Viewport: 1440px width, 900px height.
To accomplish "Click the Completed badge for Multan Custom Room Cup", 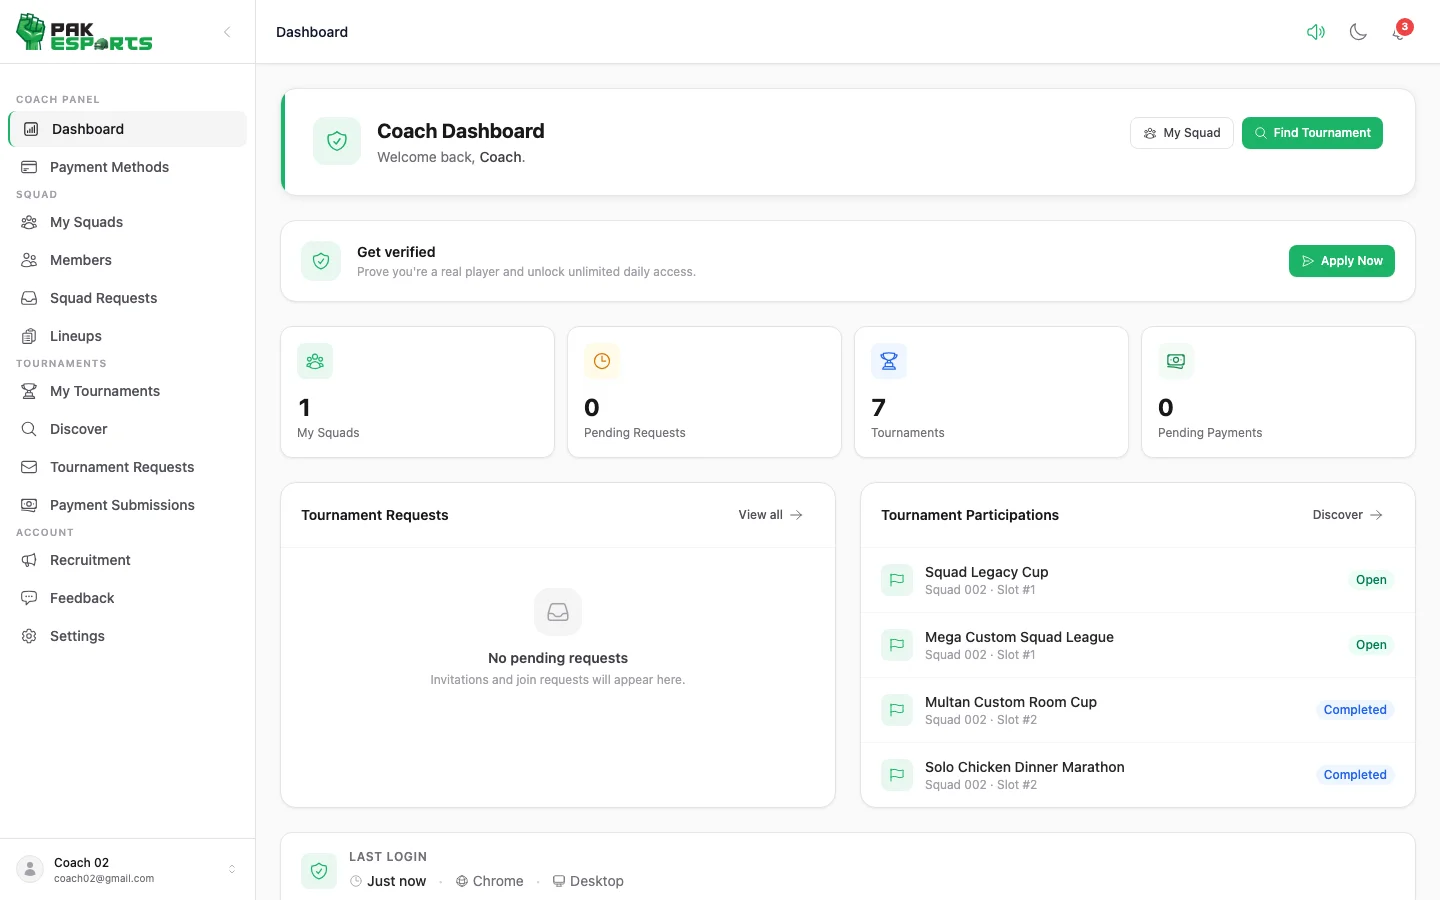I will (1355, 710).
